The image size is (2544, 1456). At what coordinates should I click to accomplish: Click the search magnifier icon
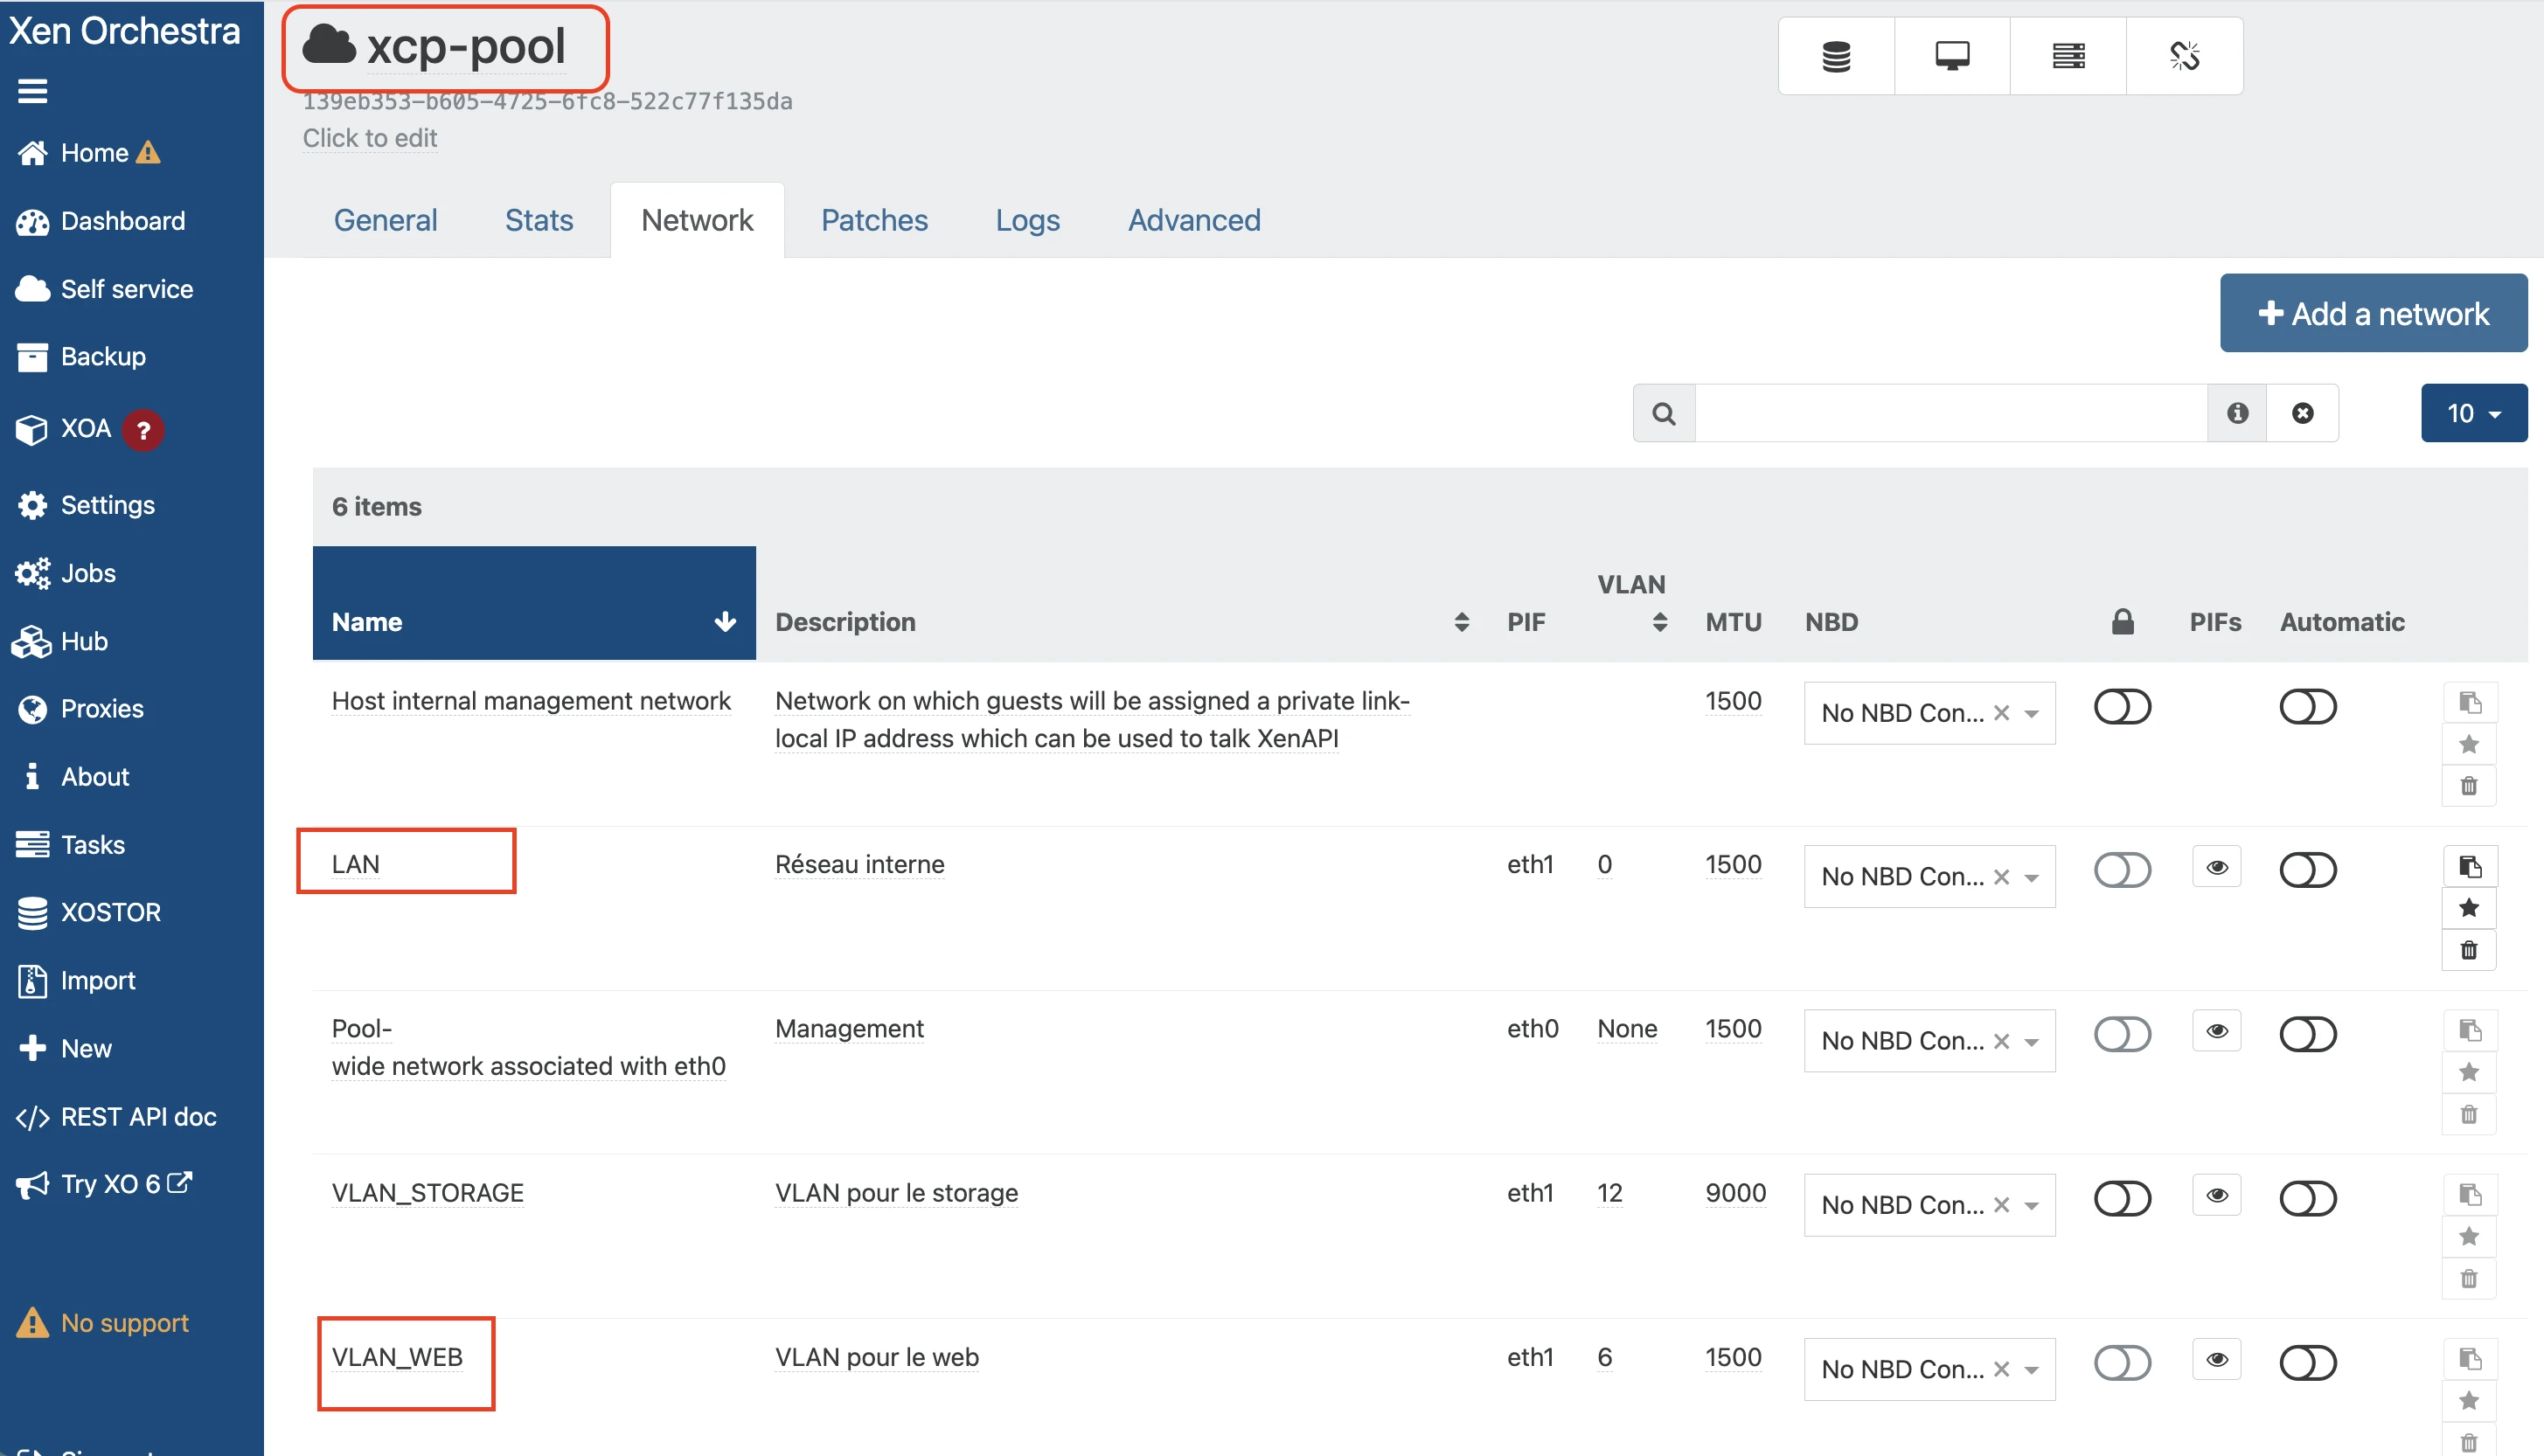click(1664, 413)
